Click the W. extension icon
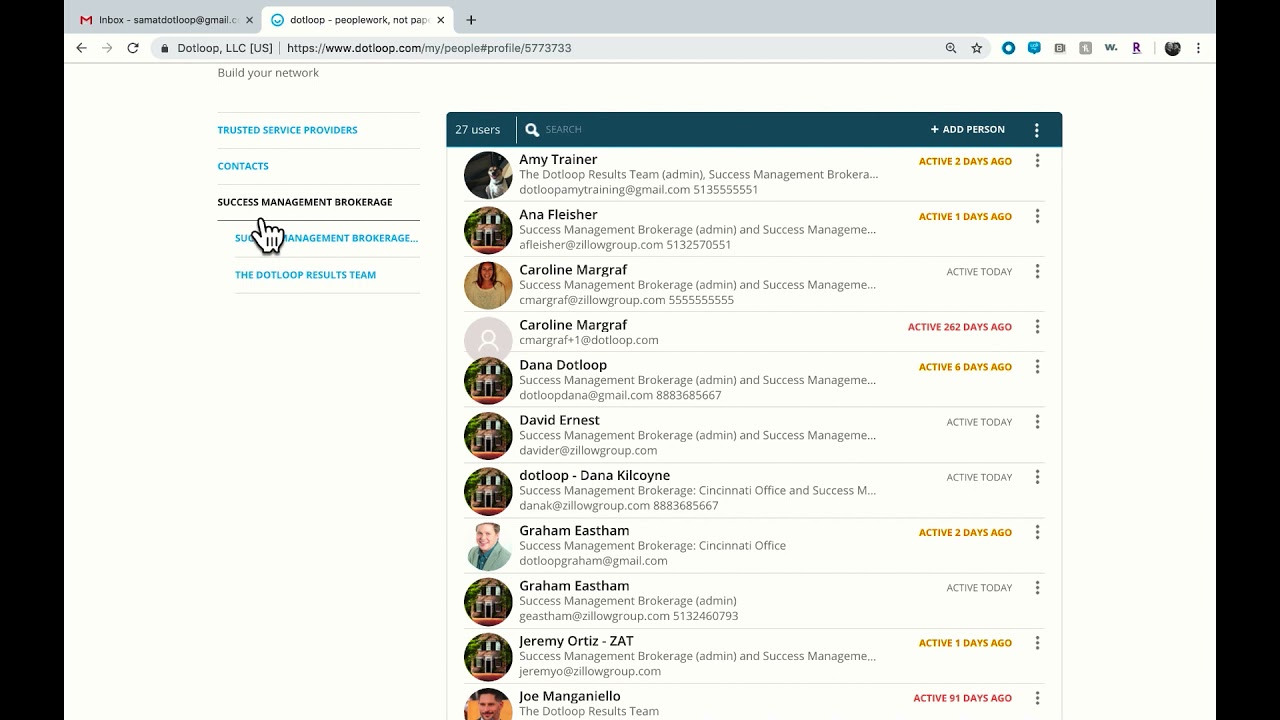 [x=1111, y=48]
